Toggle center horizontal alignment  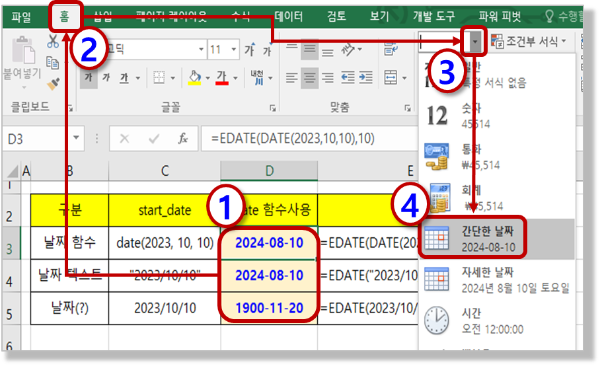click(x=310, y=78)
